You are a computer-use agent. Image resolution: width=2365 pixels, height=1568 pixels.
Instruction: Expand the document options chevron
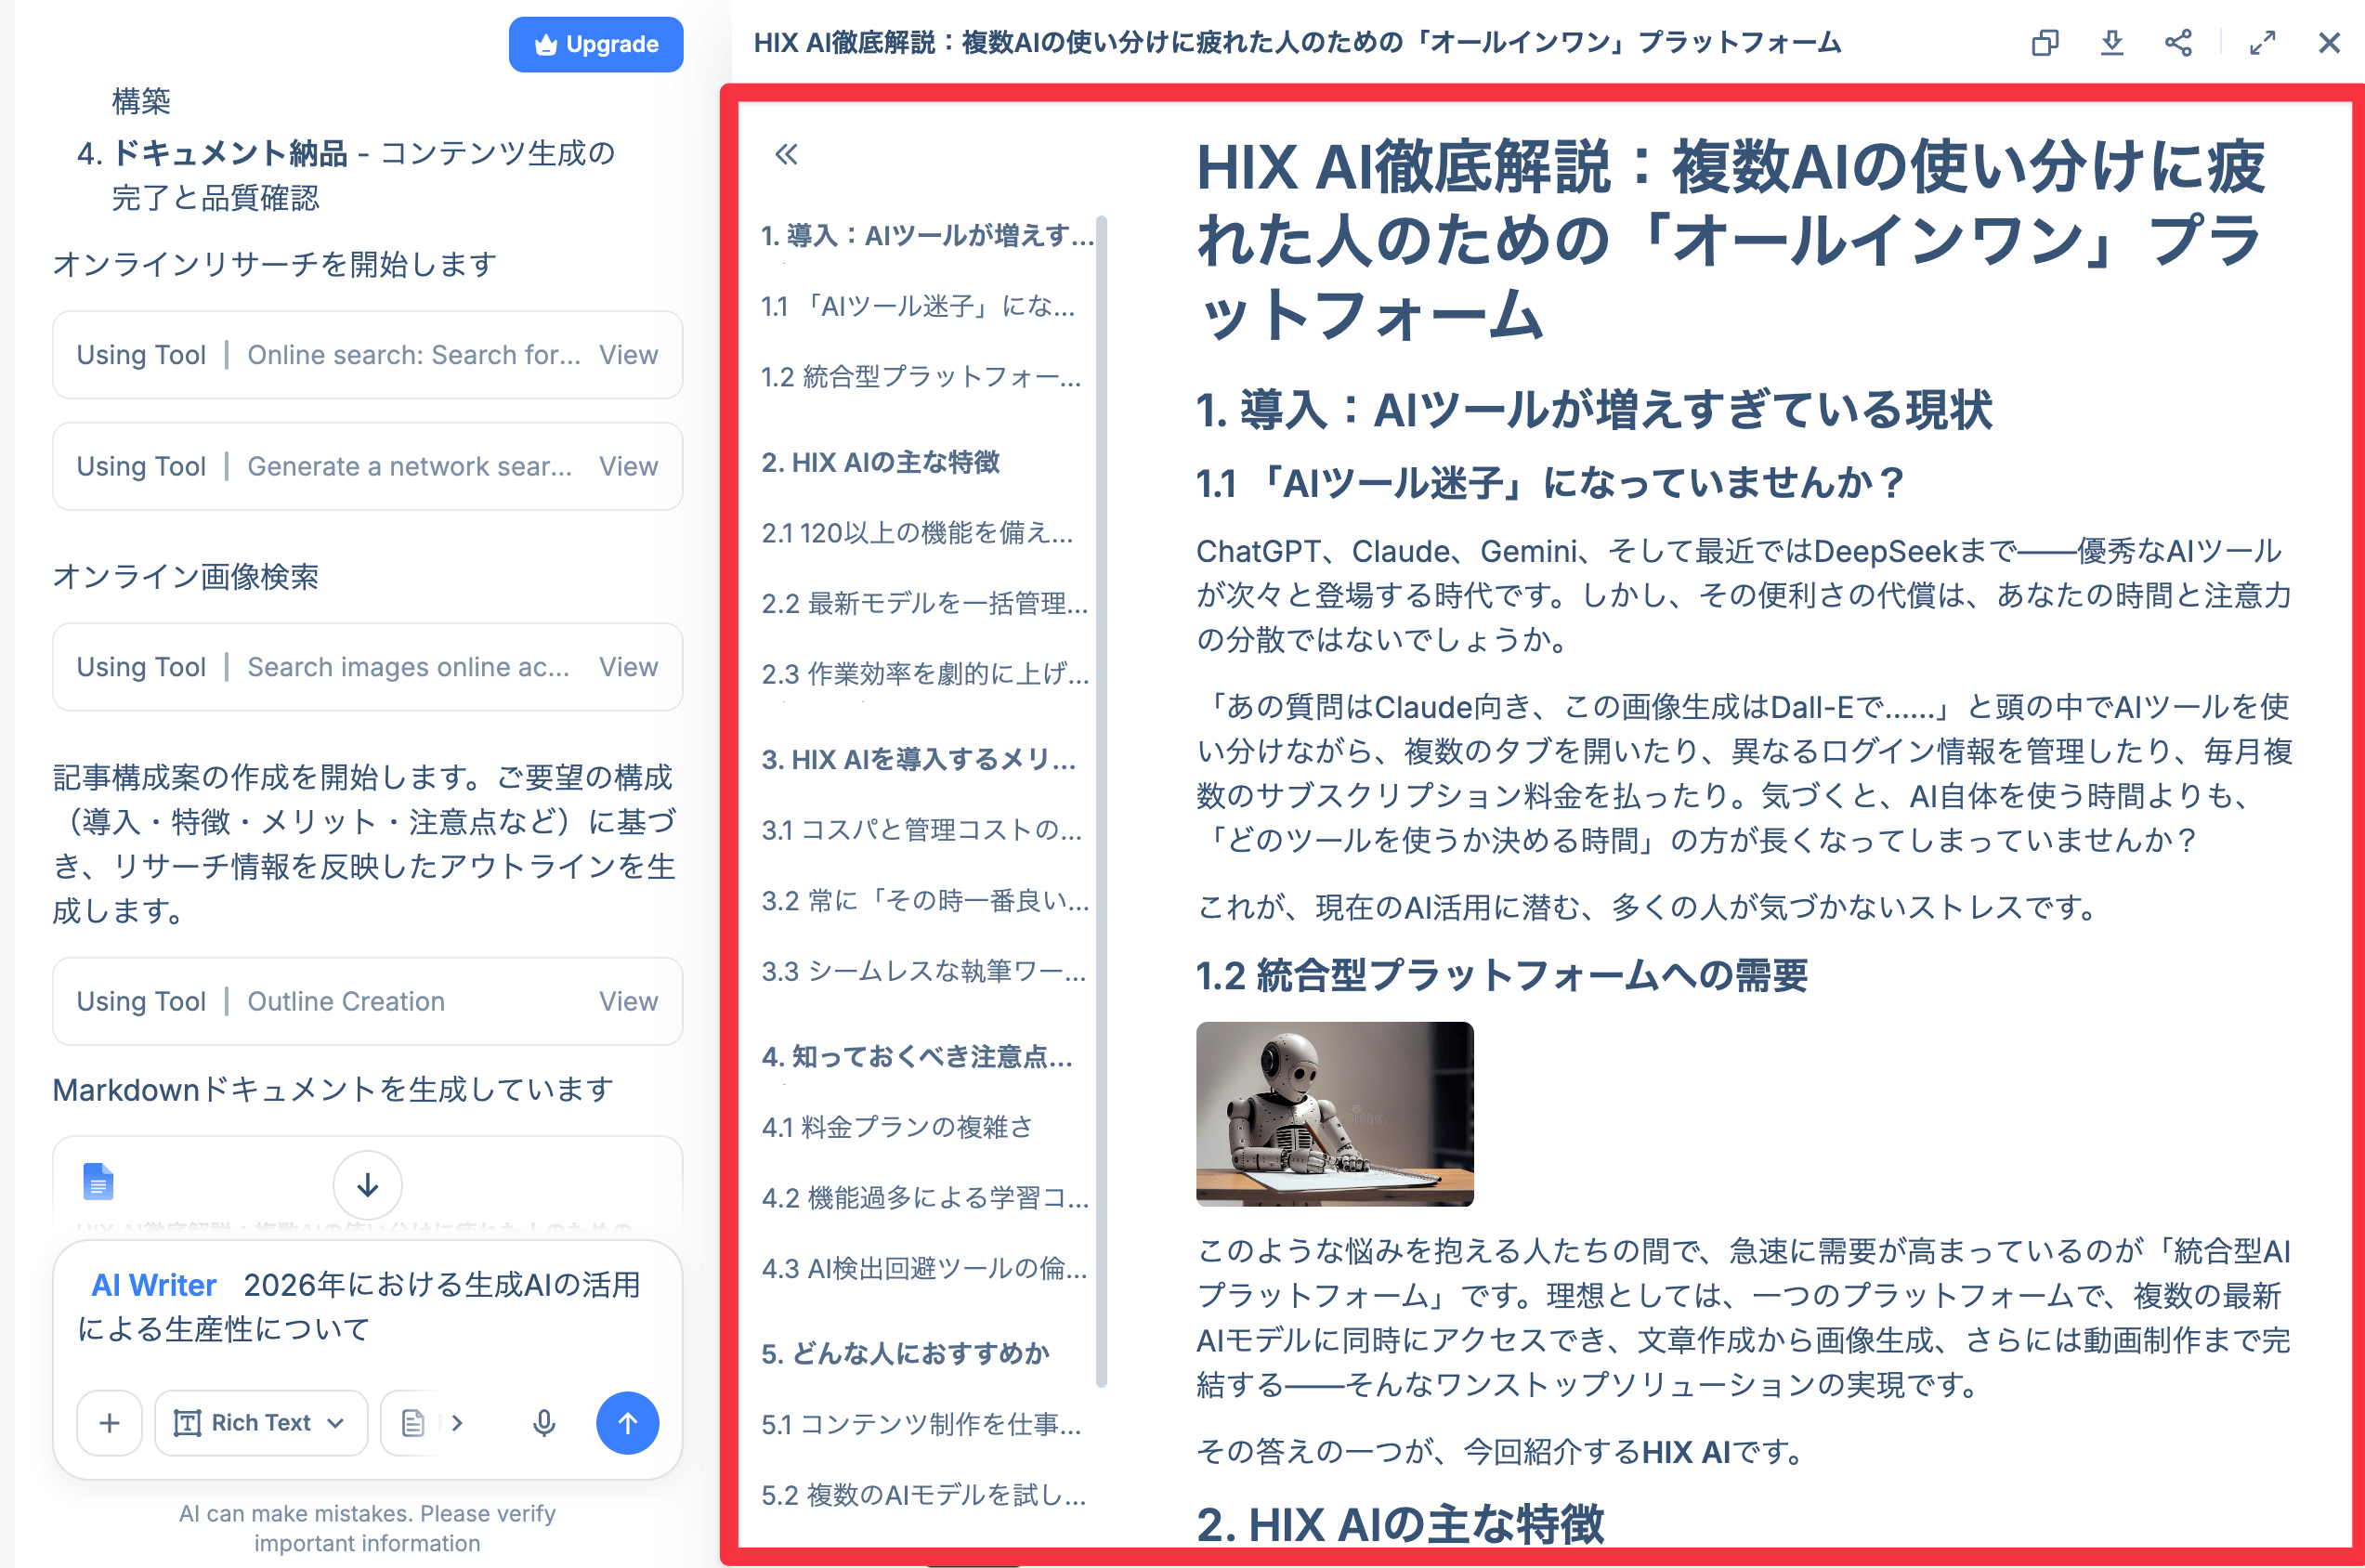[457, 1422]
